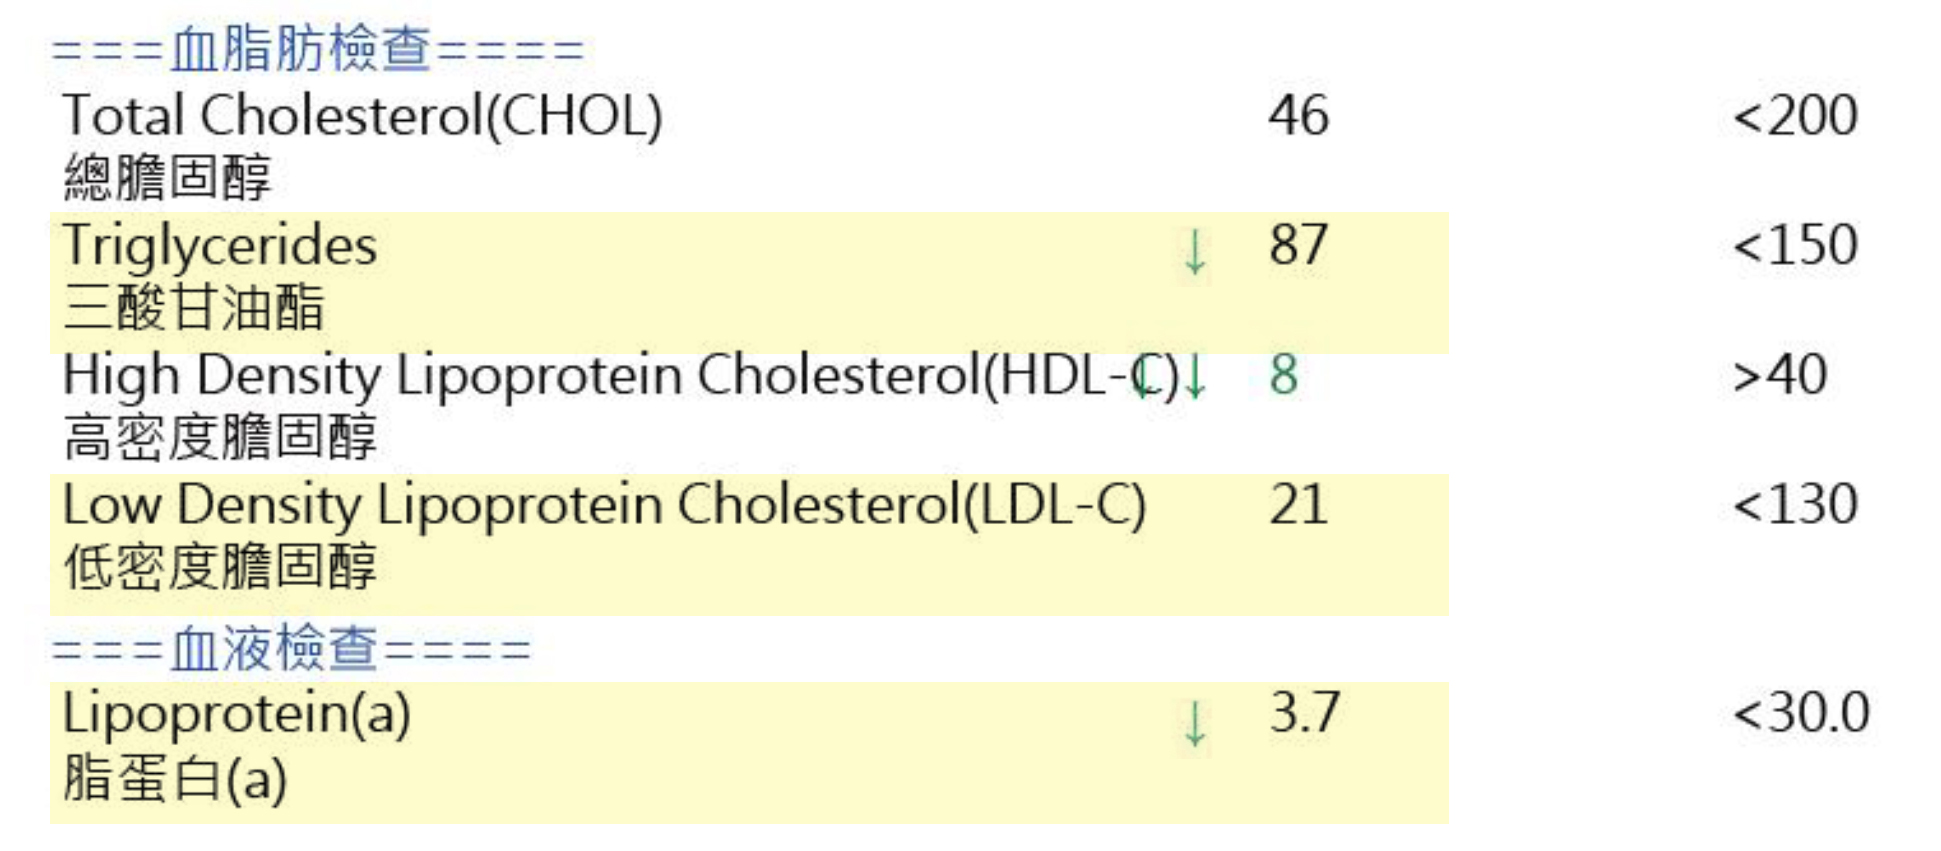1941x851 pixels.
Task: Click the Low Density Lipoprotein Cholesterol label
Action: 604,504
